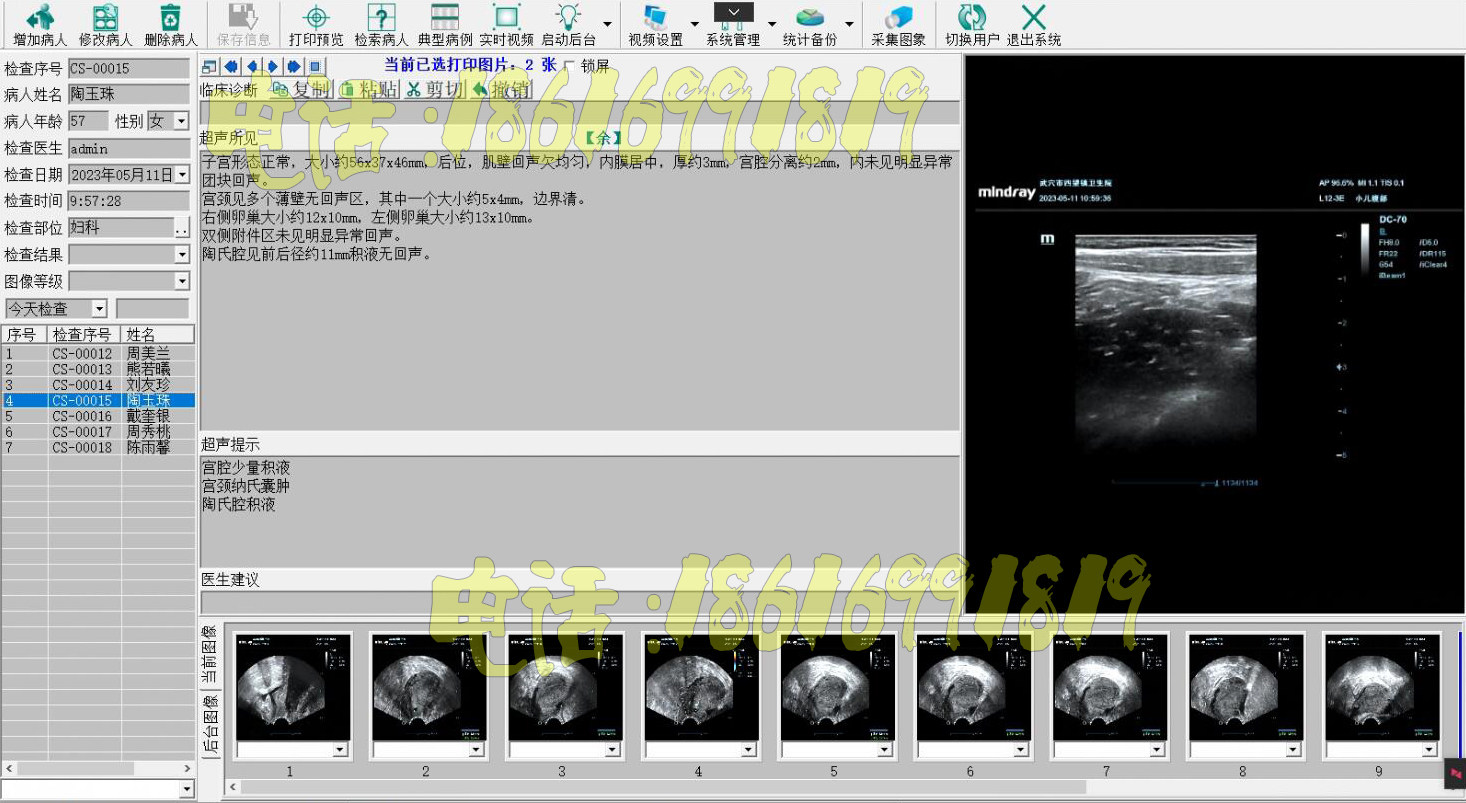Click the 检查部位 browse button
This screenshot has width=1466, height=803.
coord(182,228)
